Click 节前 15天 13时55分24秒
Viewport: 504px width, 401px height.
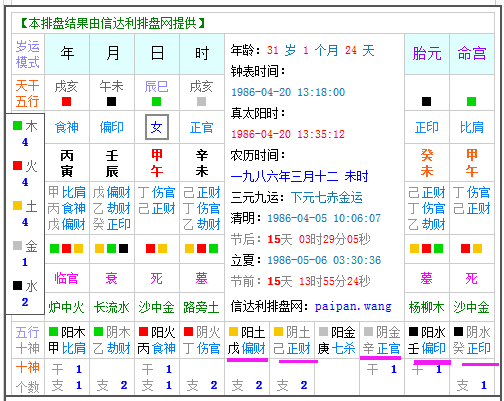[x=300, y=281]
